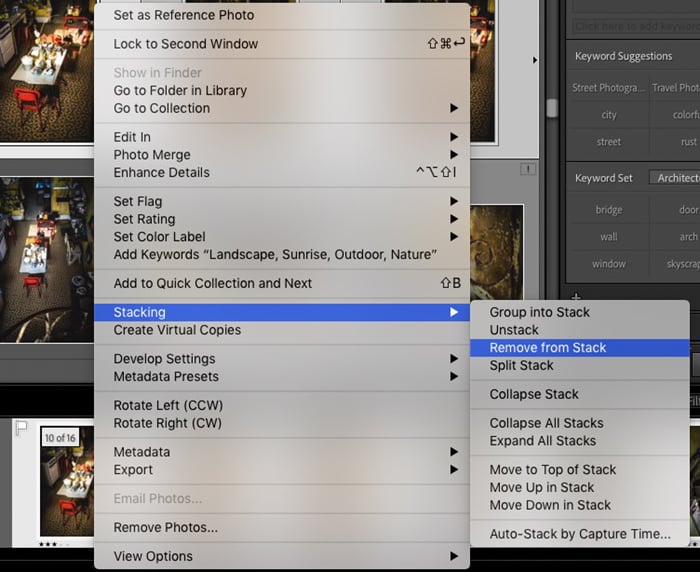Click Collapse Stack

point(580,394)
